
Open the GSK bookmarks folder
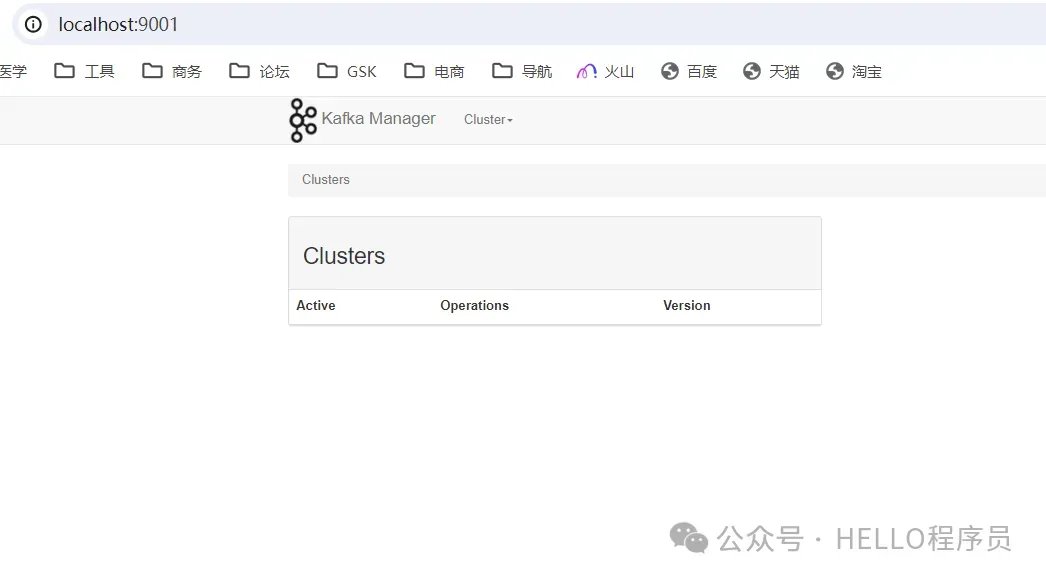click(x=347, y=71)
